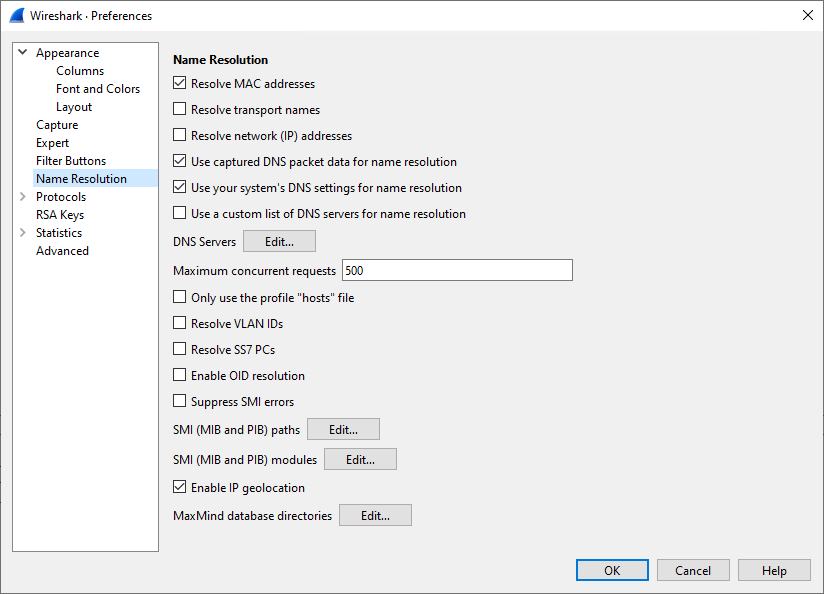Edit the SMI (MIB and PIB) paths

coord(343,428)
